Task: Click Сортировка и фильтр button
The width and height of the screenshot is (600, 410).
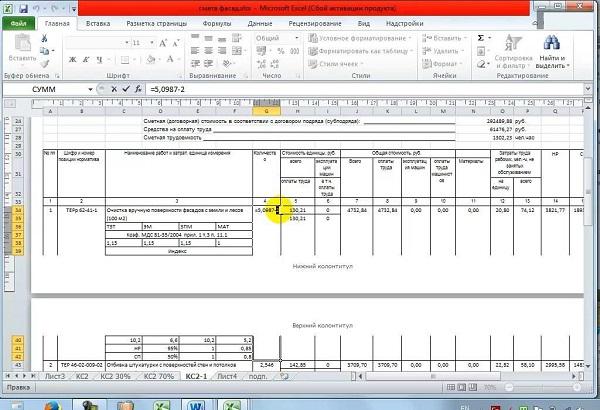Action: (513, 52)
